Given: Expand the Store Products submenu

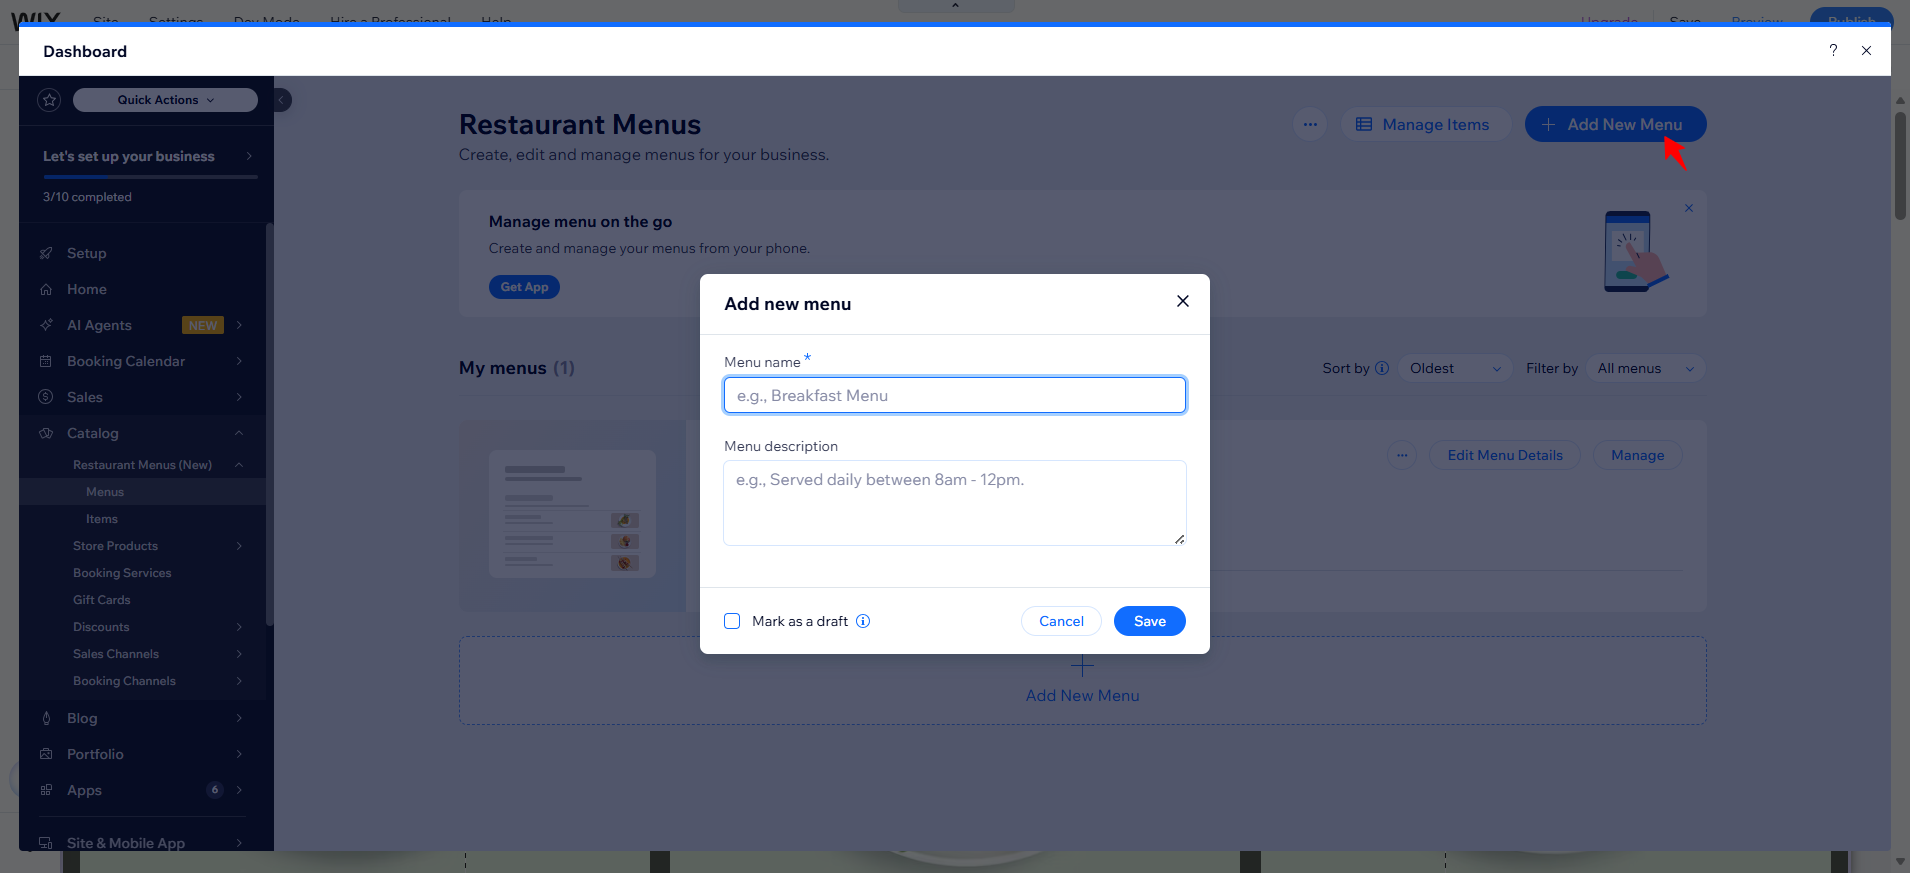Looking at the screenshot, I should (x=239, y=546).
